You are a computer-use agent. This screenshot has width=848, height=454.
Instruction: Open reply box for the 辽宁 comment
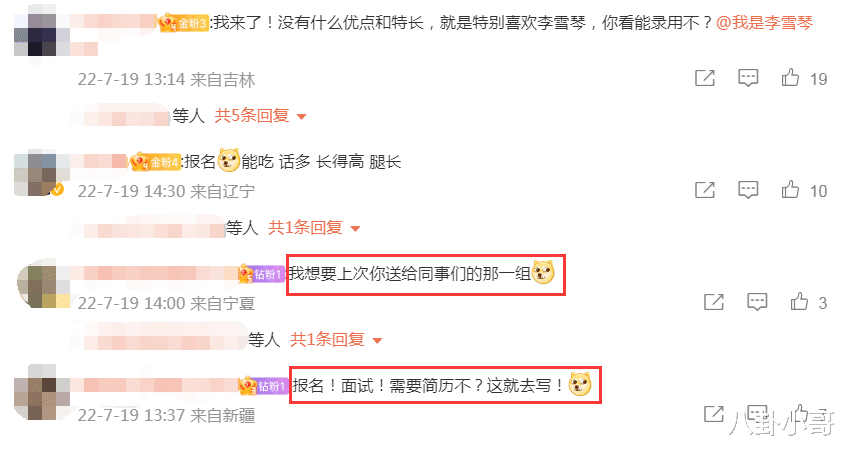coord(748,190)
